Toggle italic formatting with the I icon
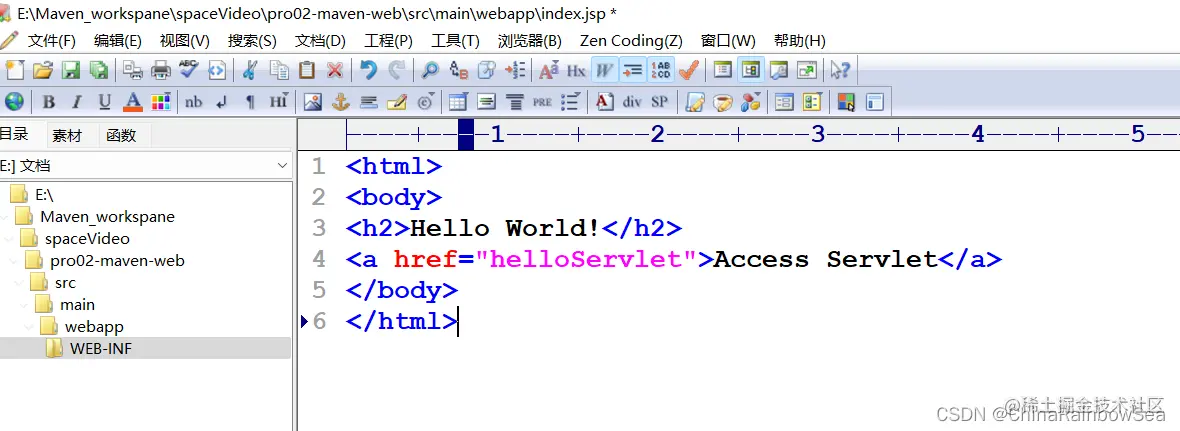The width and height of the screenshot is (1180, 431). click(x=77, y=102)
